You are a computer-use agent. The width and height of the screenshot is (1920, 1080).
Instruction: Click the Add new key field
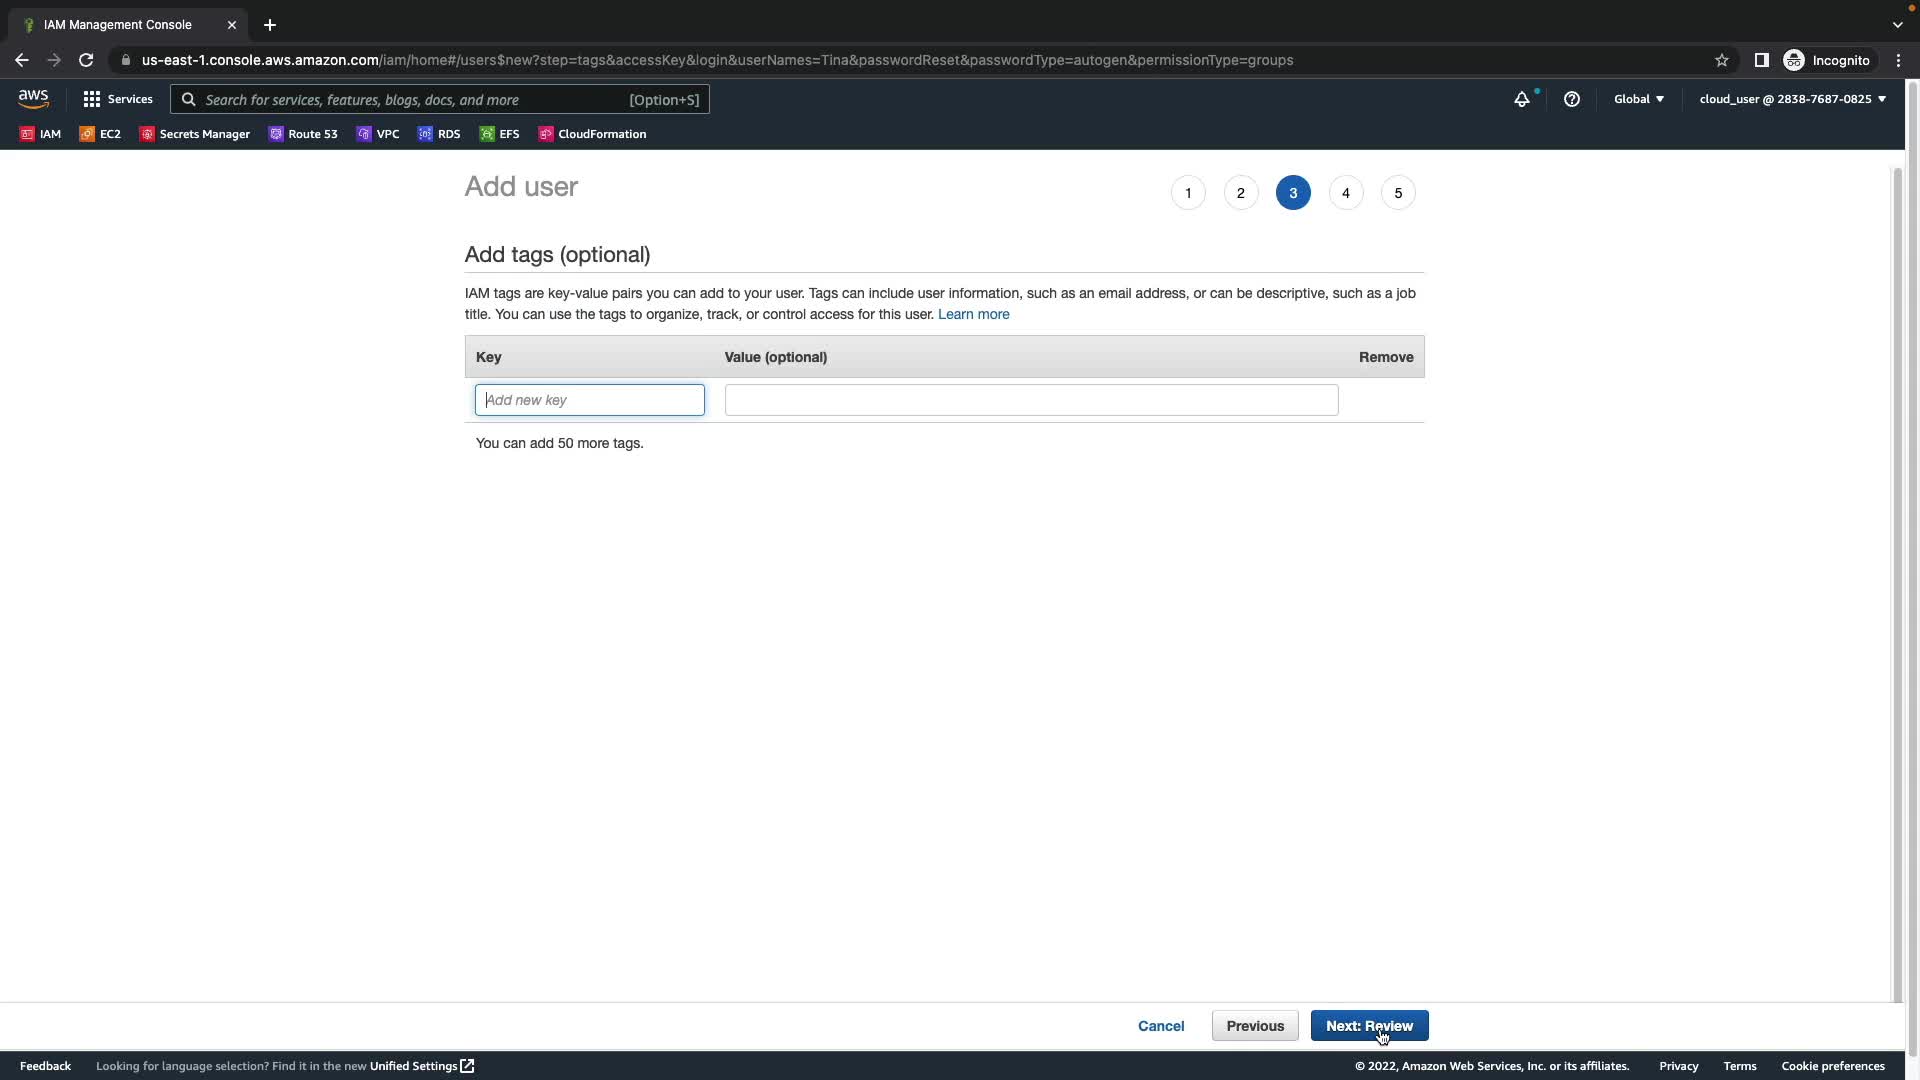(589, 400)
